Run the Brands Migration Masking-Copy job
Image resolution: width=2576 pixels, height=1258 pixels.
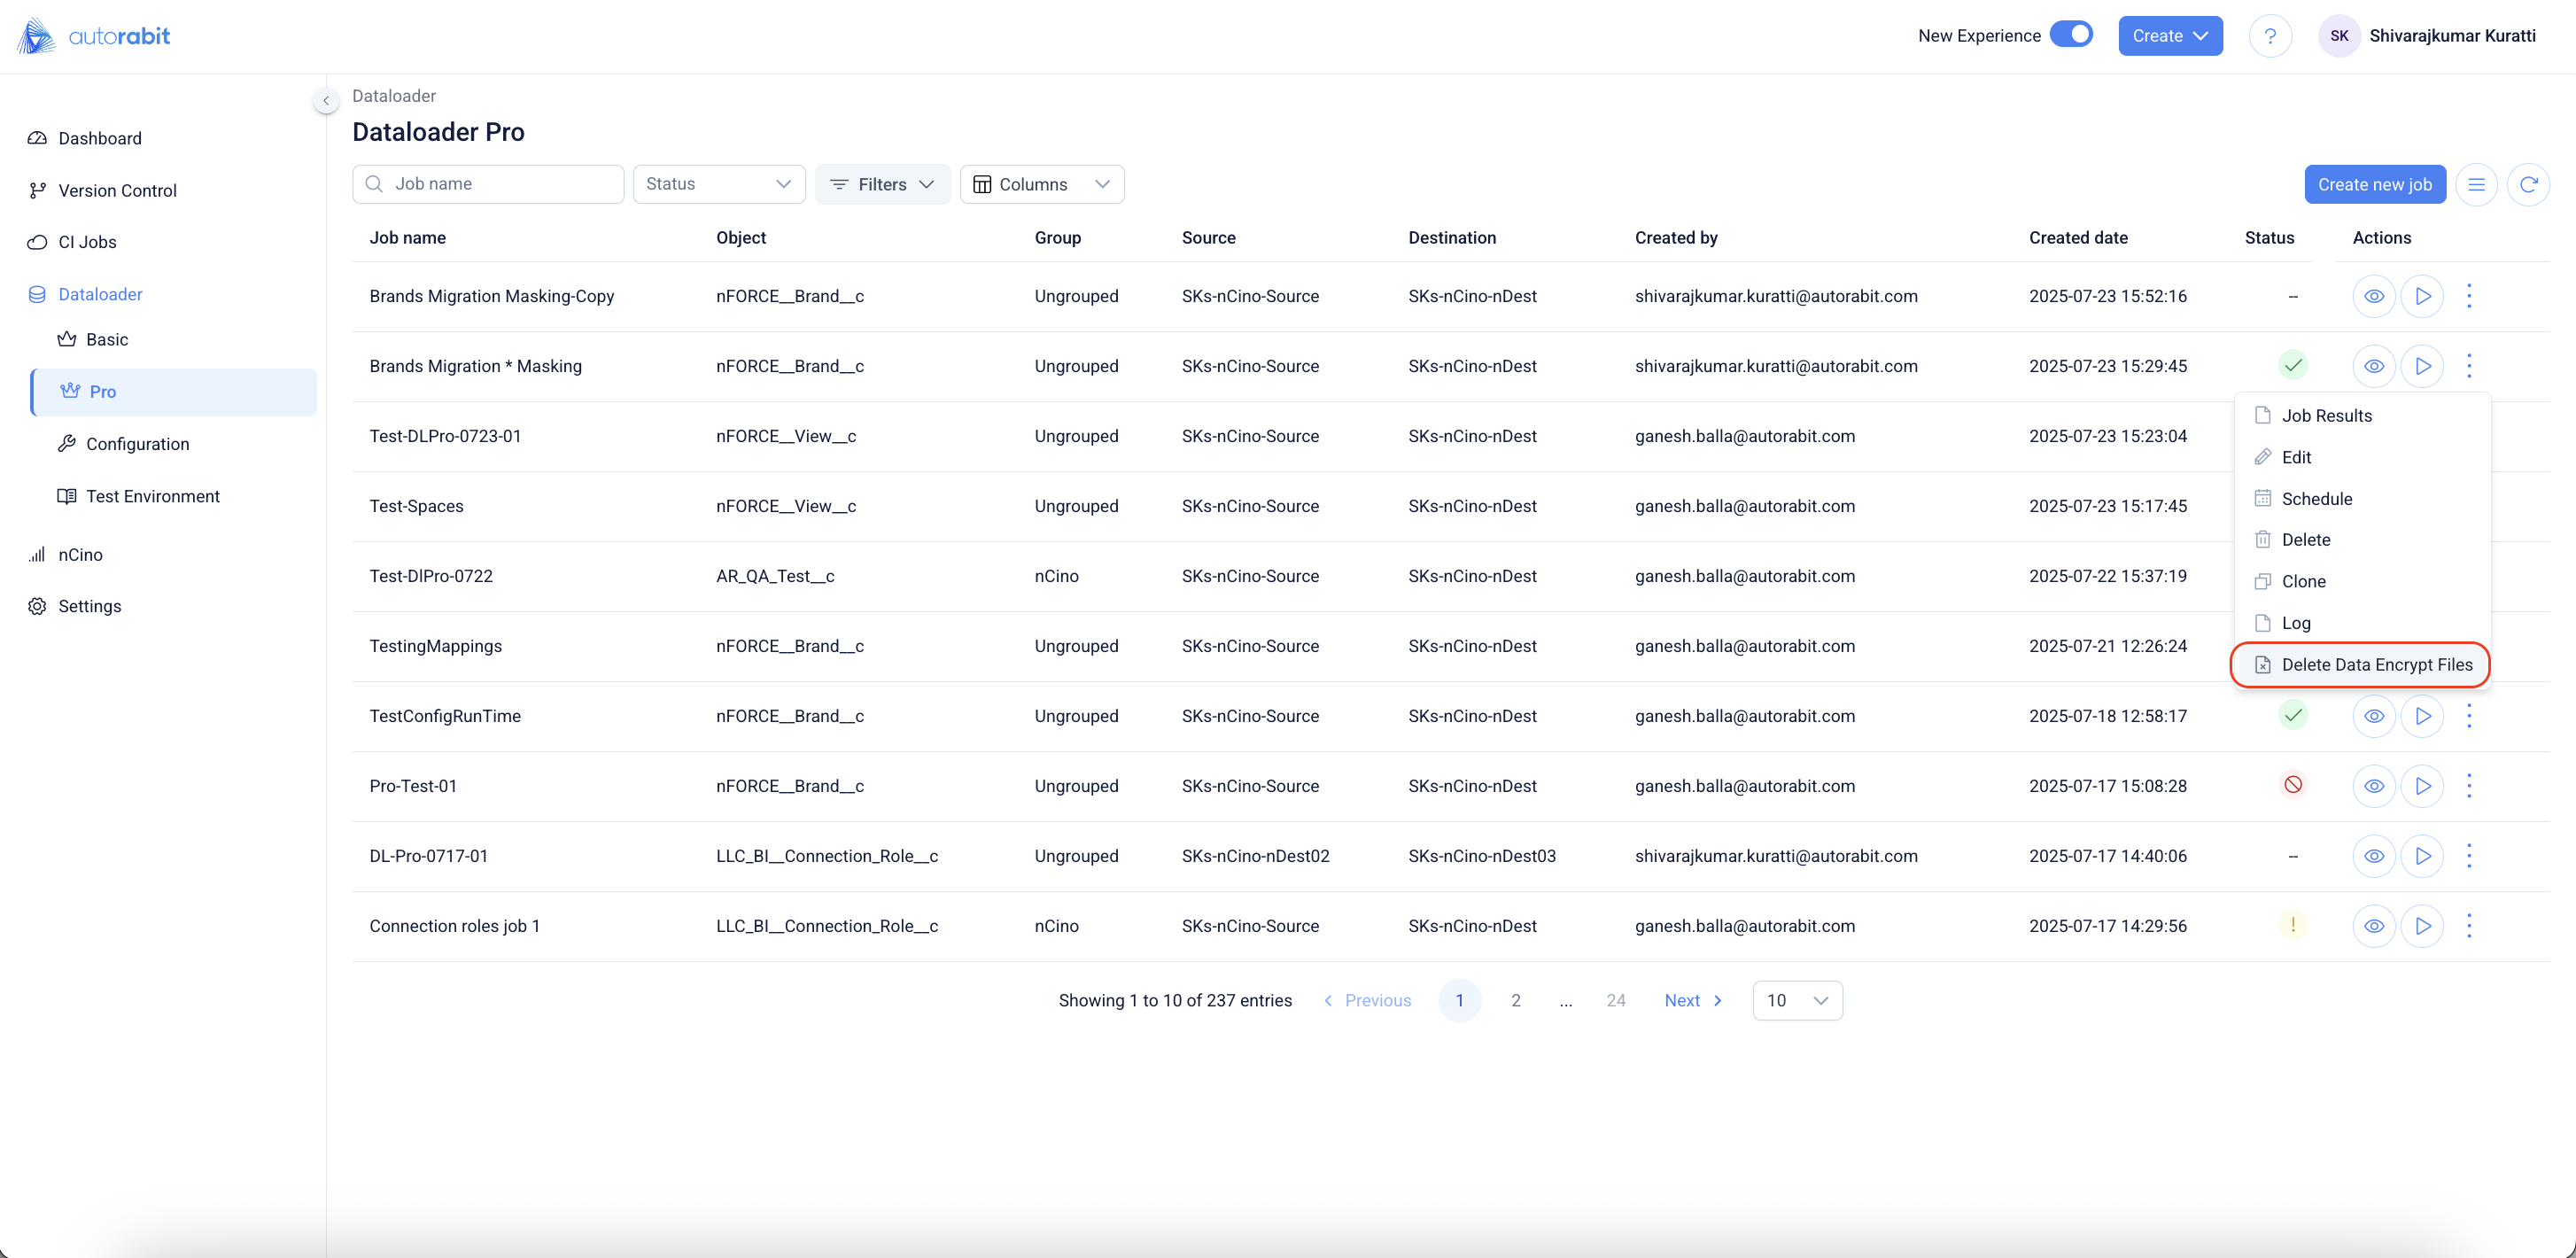coord(2422,296)
